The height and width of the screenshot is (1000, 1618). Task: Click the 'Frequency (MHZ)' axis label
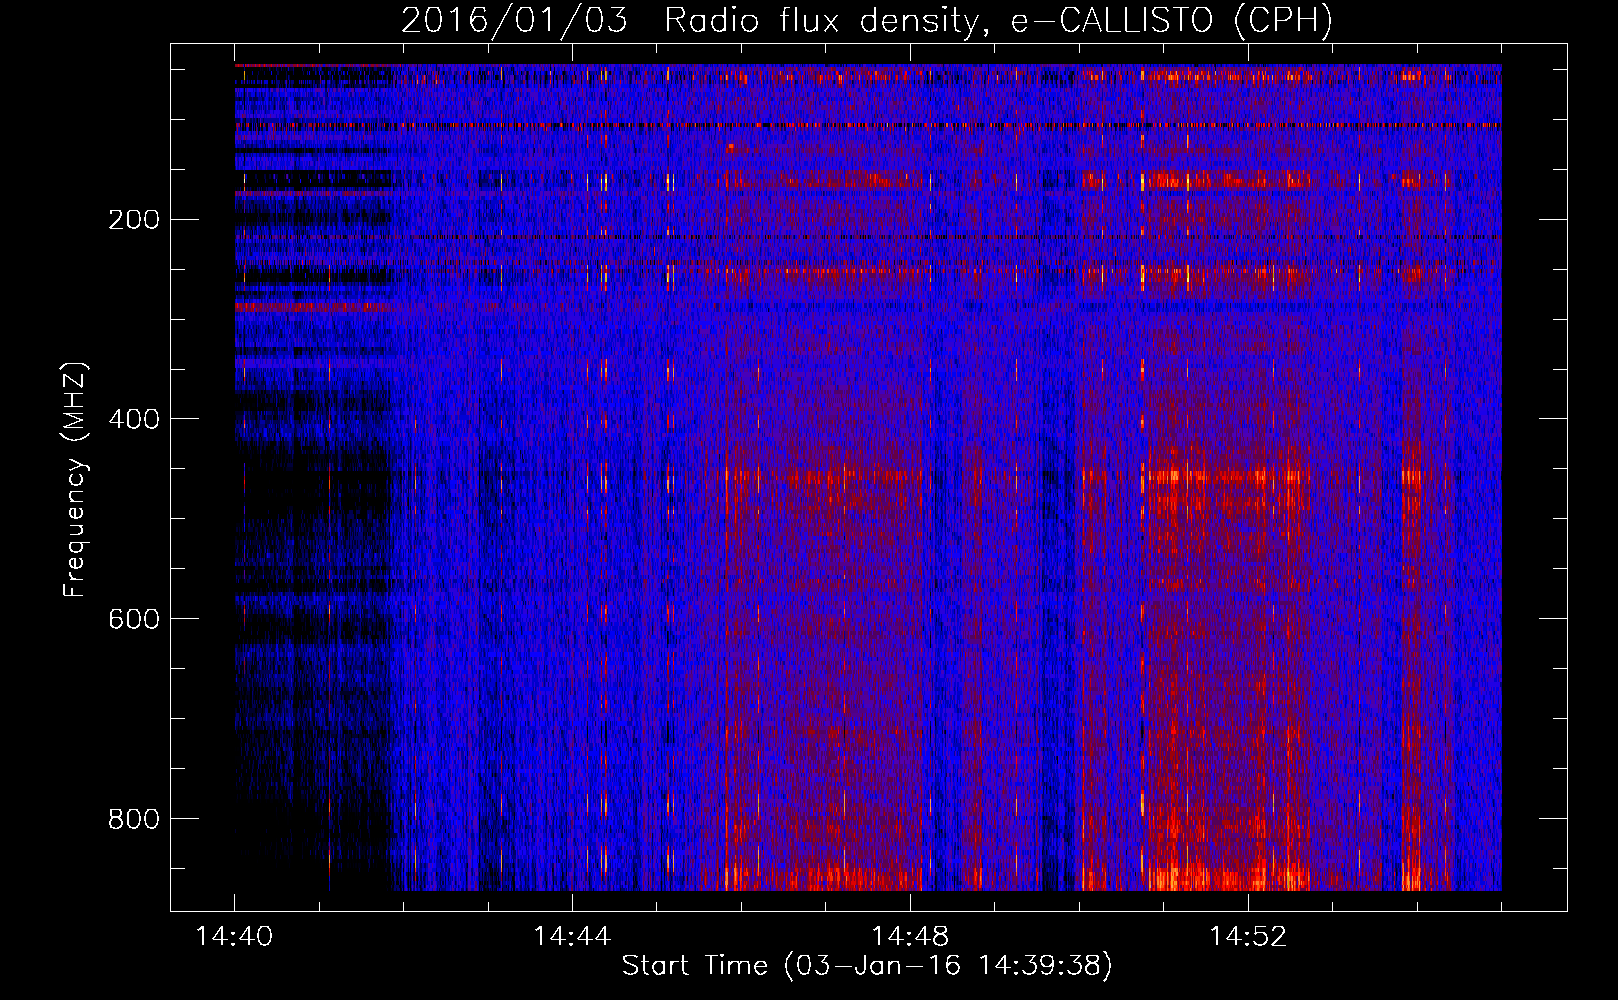coord(75,480)
